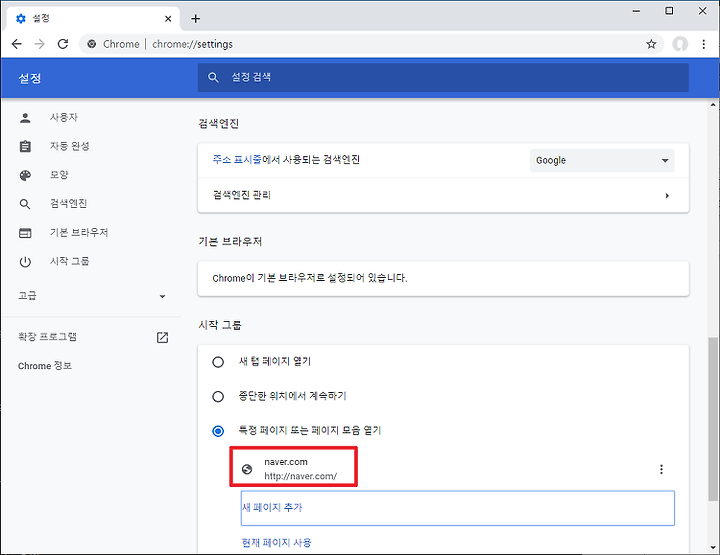Click the scrollbar up arrow
This screenshot has width=720, height=555.
[713, 106]
